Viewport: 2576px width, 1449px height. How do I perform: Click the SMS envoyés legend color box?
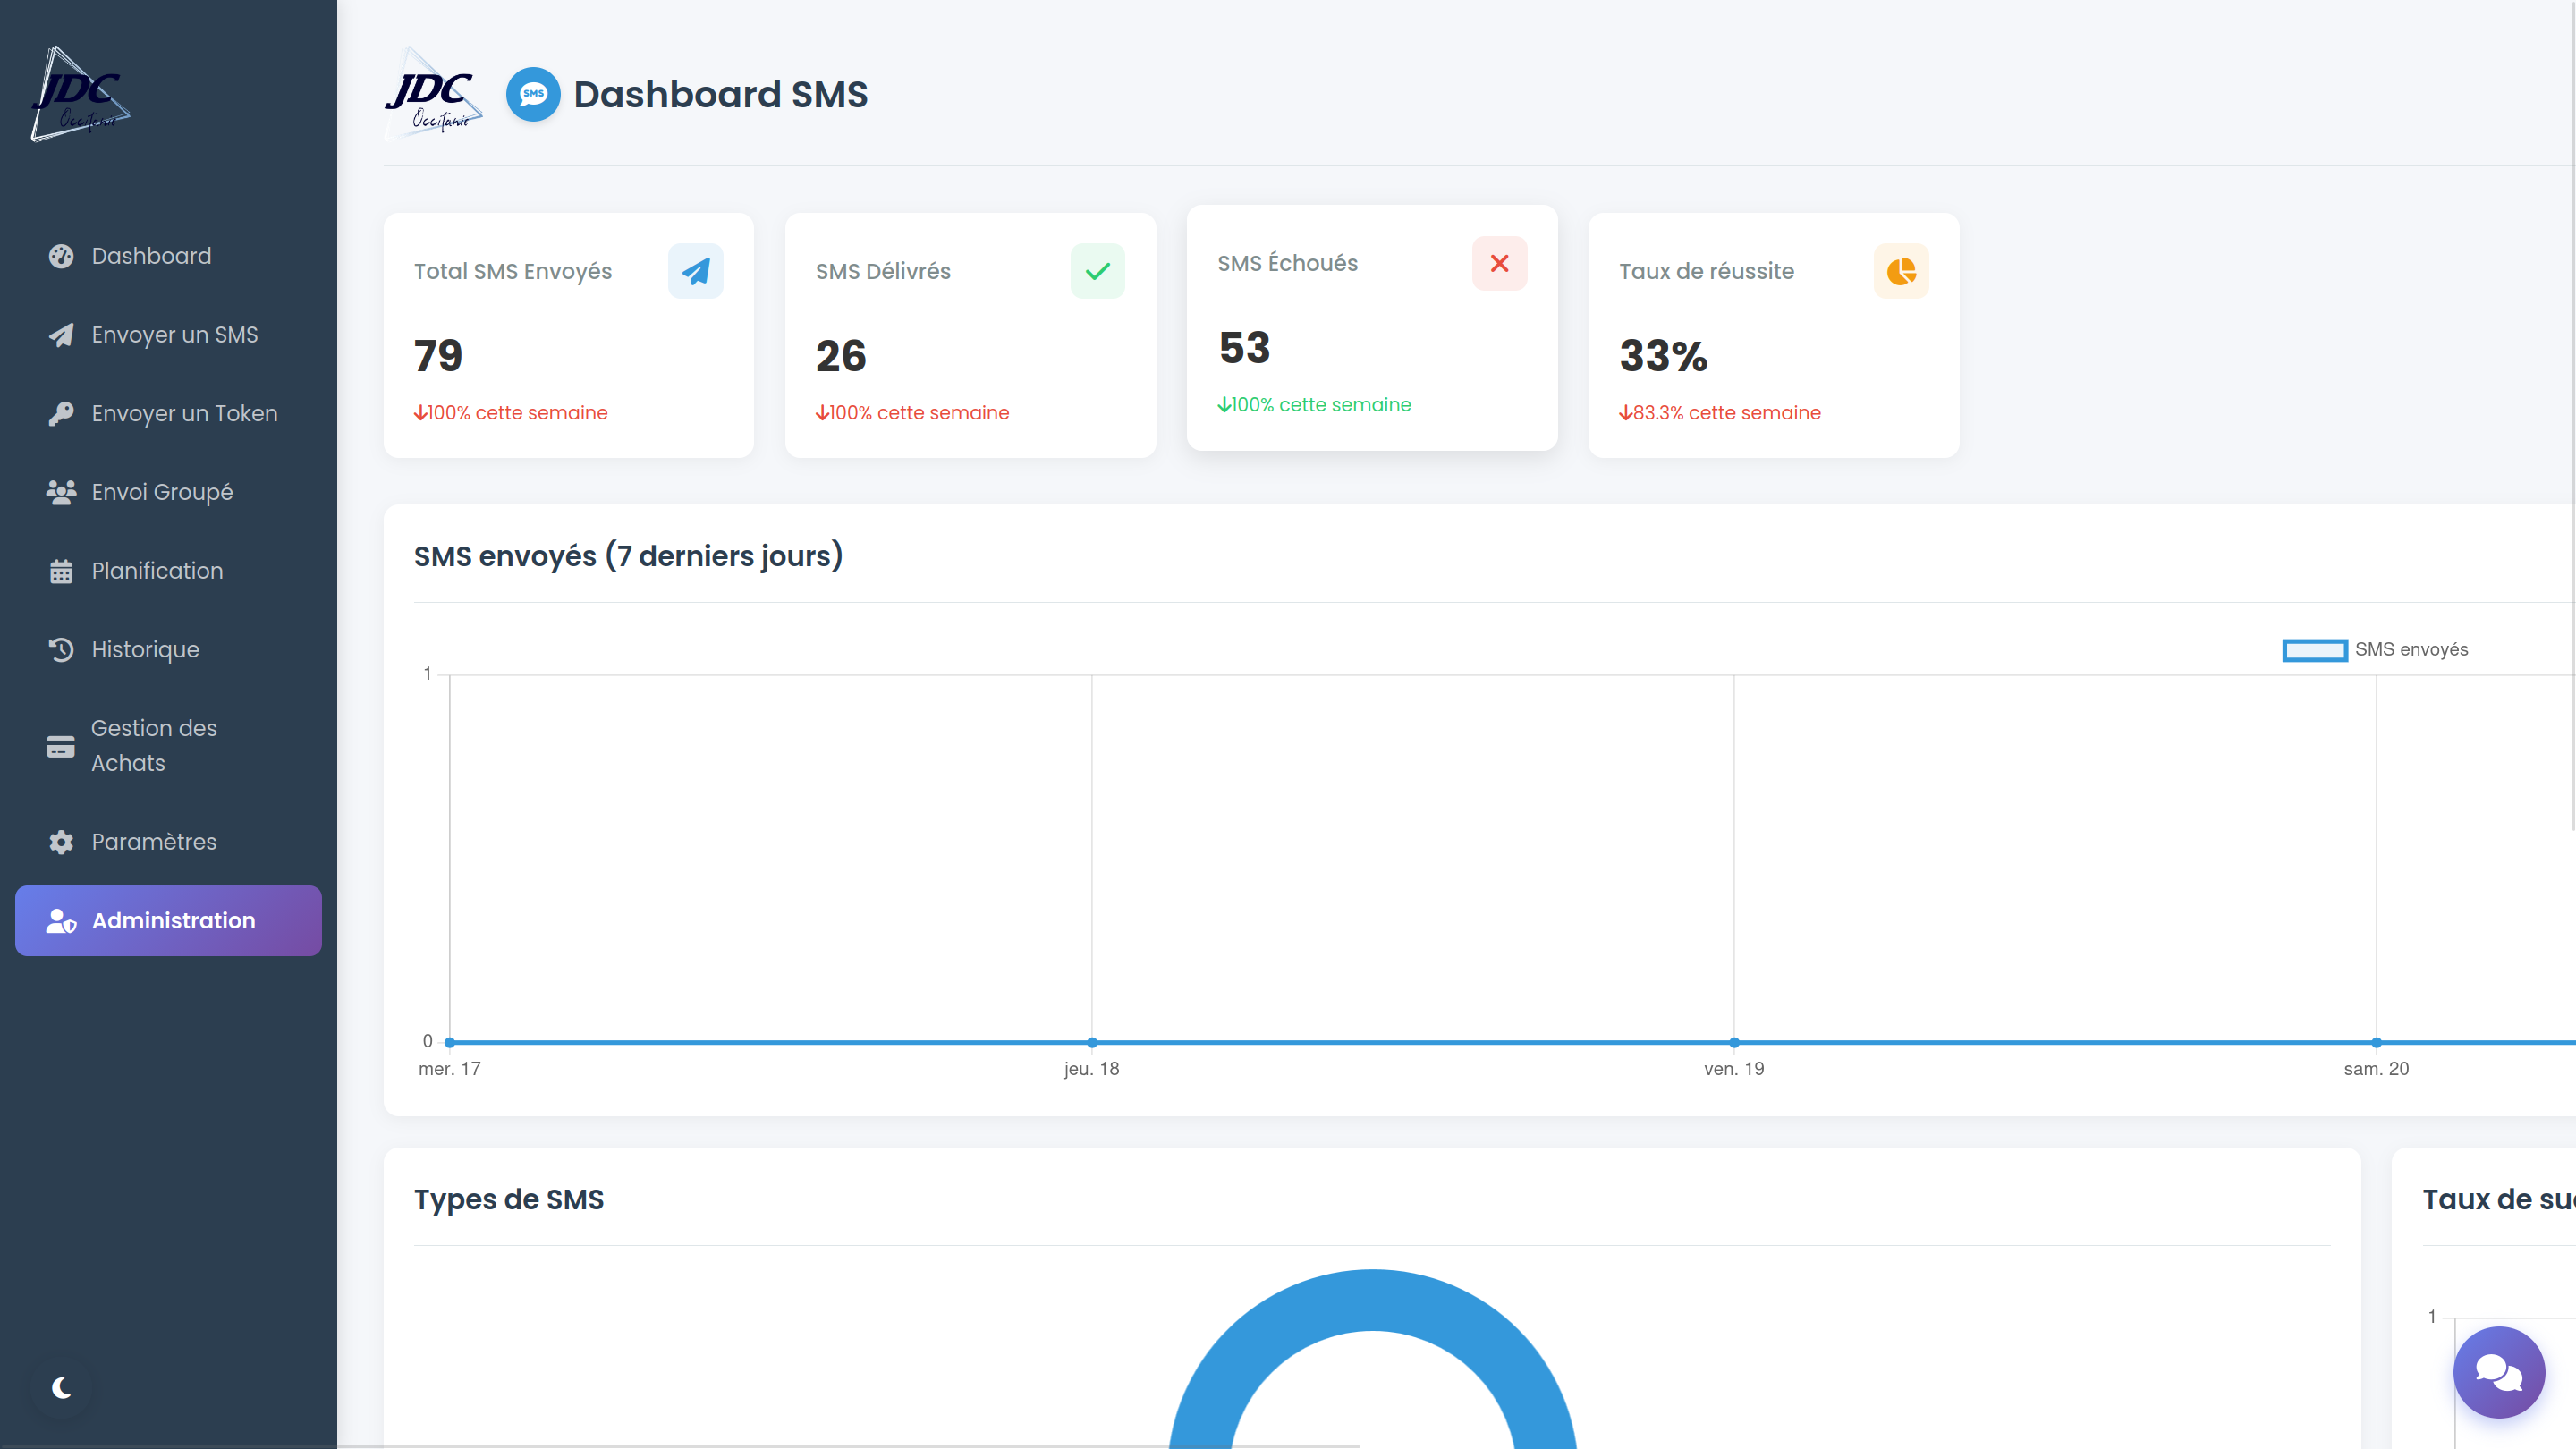2314,651
